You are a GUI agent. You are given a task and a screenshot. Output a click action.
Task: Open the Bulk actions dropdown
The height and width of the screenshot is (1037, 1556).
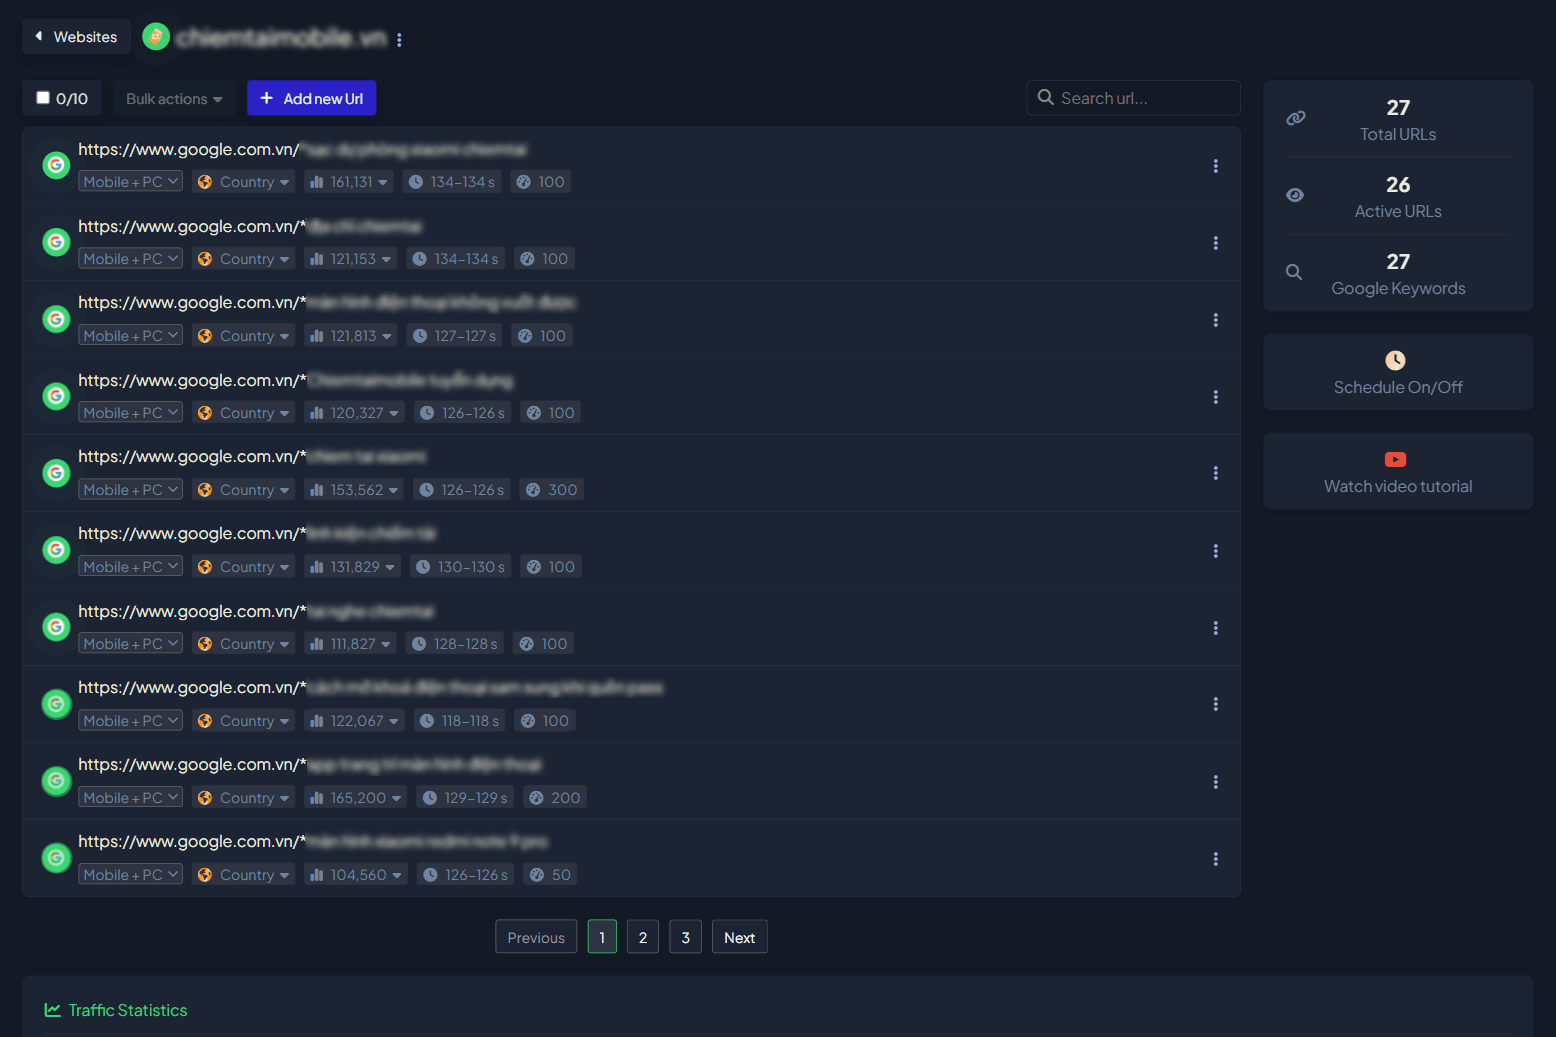click(174, 99)
